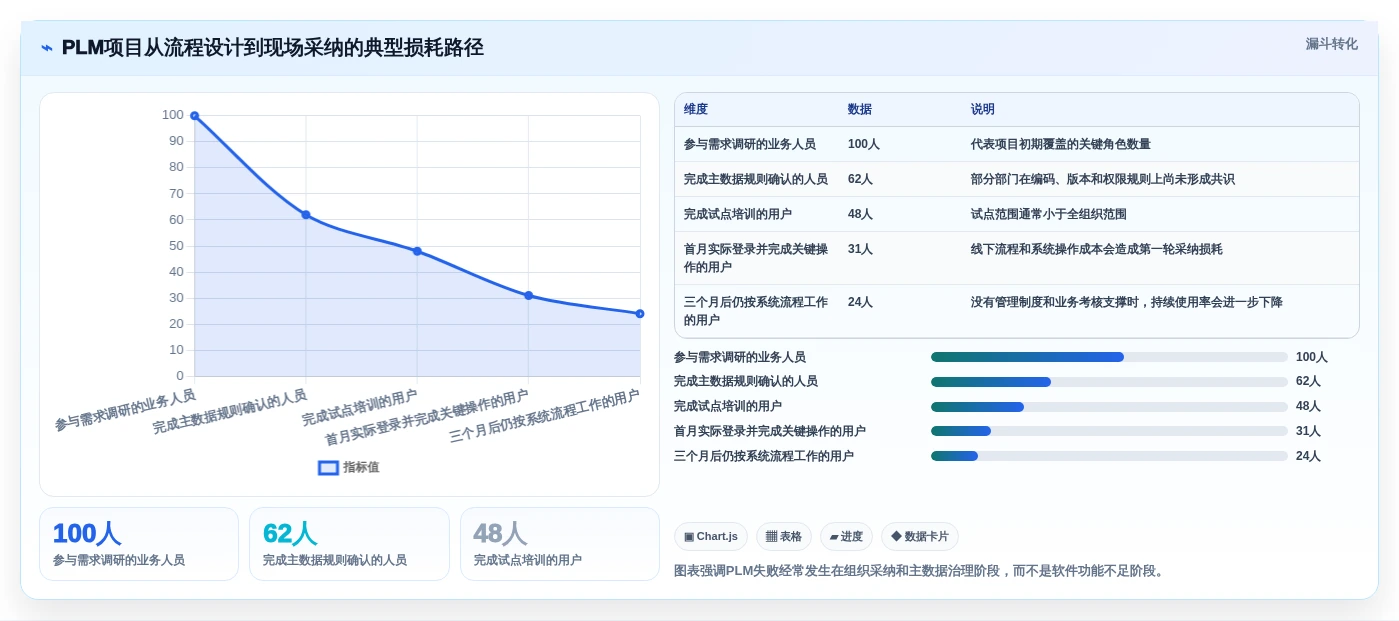Click description 代表项目初期覆盖的关键角色数量
Image resolution: width=1399 pixels, height=621 pixels.
coord(1061,144)
